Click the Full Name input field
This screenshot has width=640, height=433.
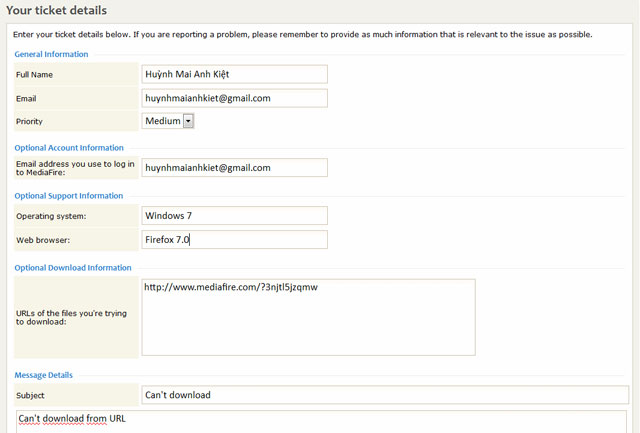coord(235,74)
